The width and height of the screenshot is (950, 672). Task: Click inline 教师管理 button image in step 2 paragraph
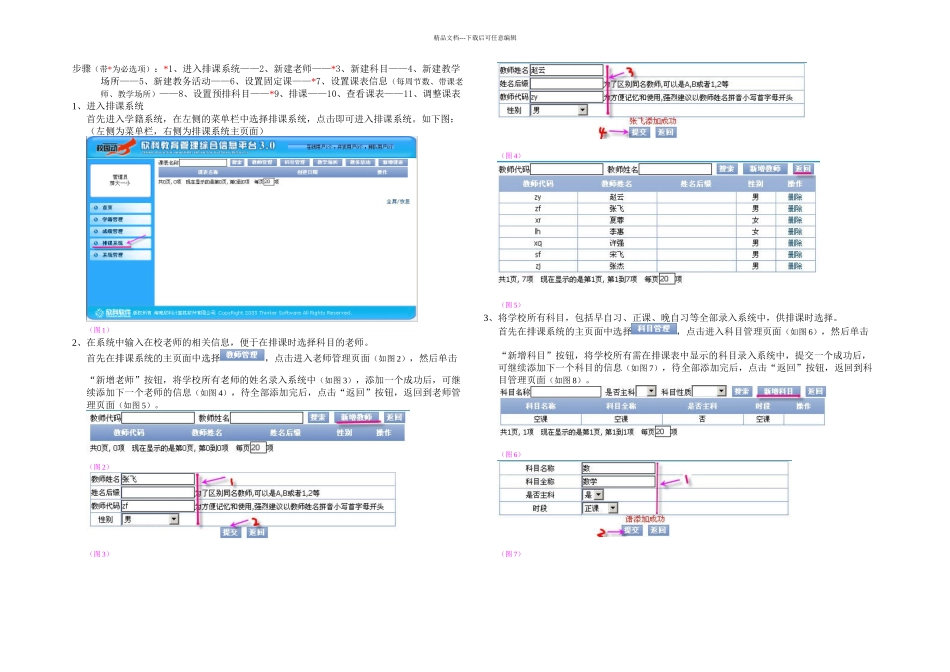pyautogui.click(x=242, y=354)
